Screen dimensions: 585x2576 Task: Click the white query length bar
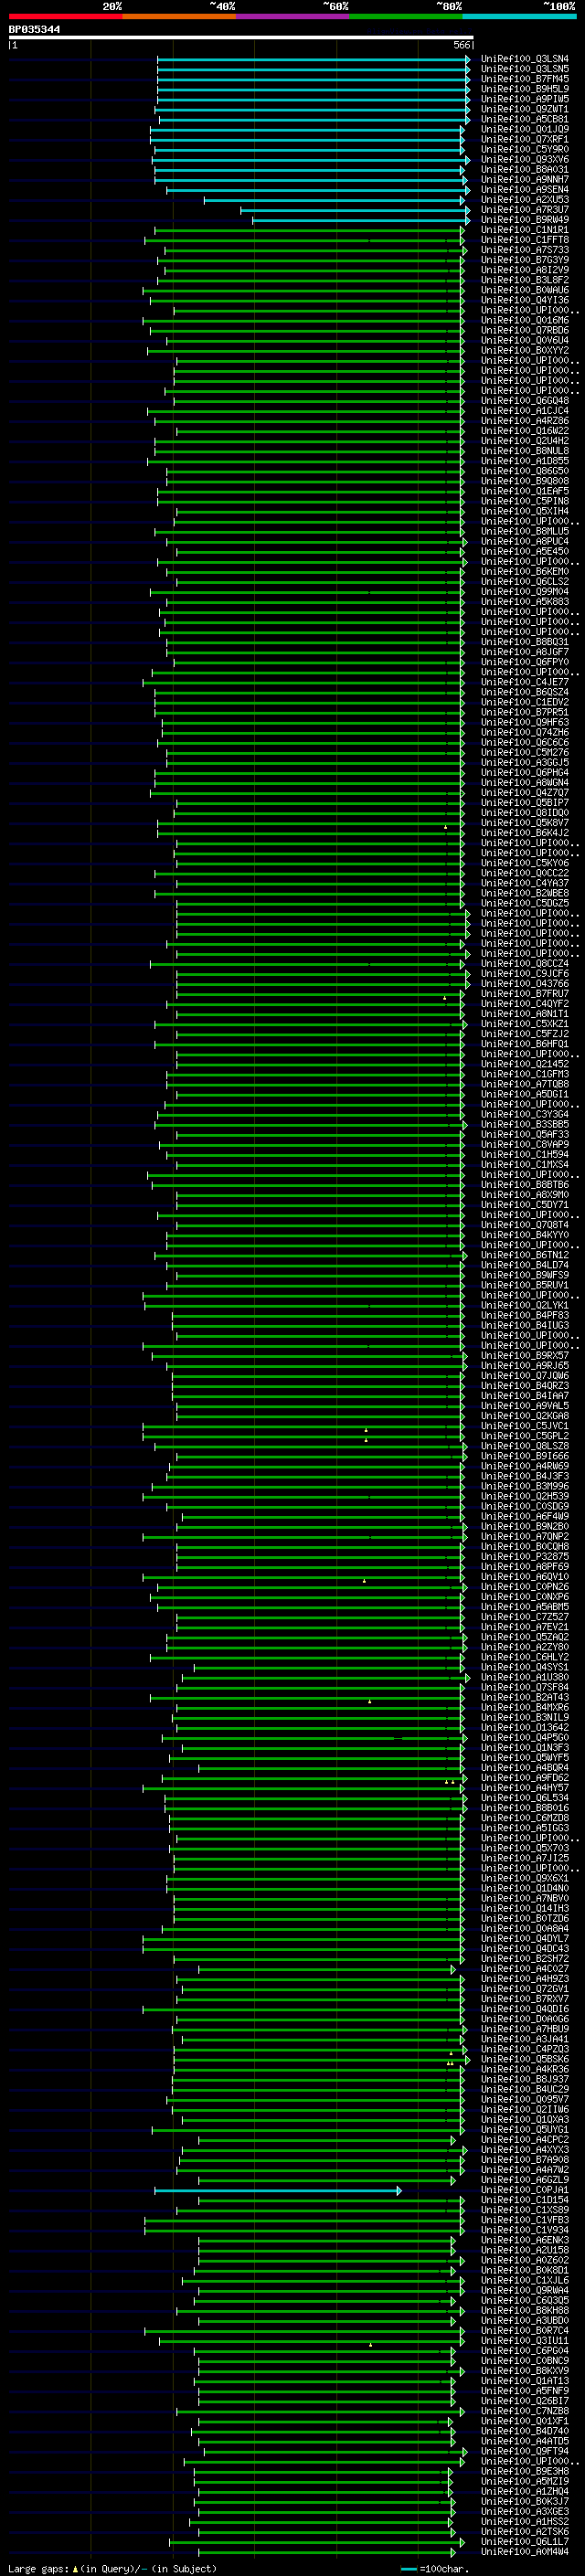pos(241,38)
